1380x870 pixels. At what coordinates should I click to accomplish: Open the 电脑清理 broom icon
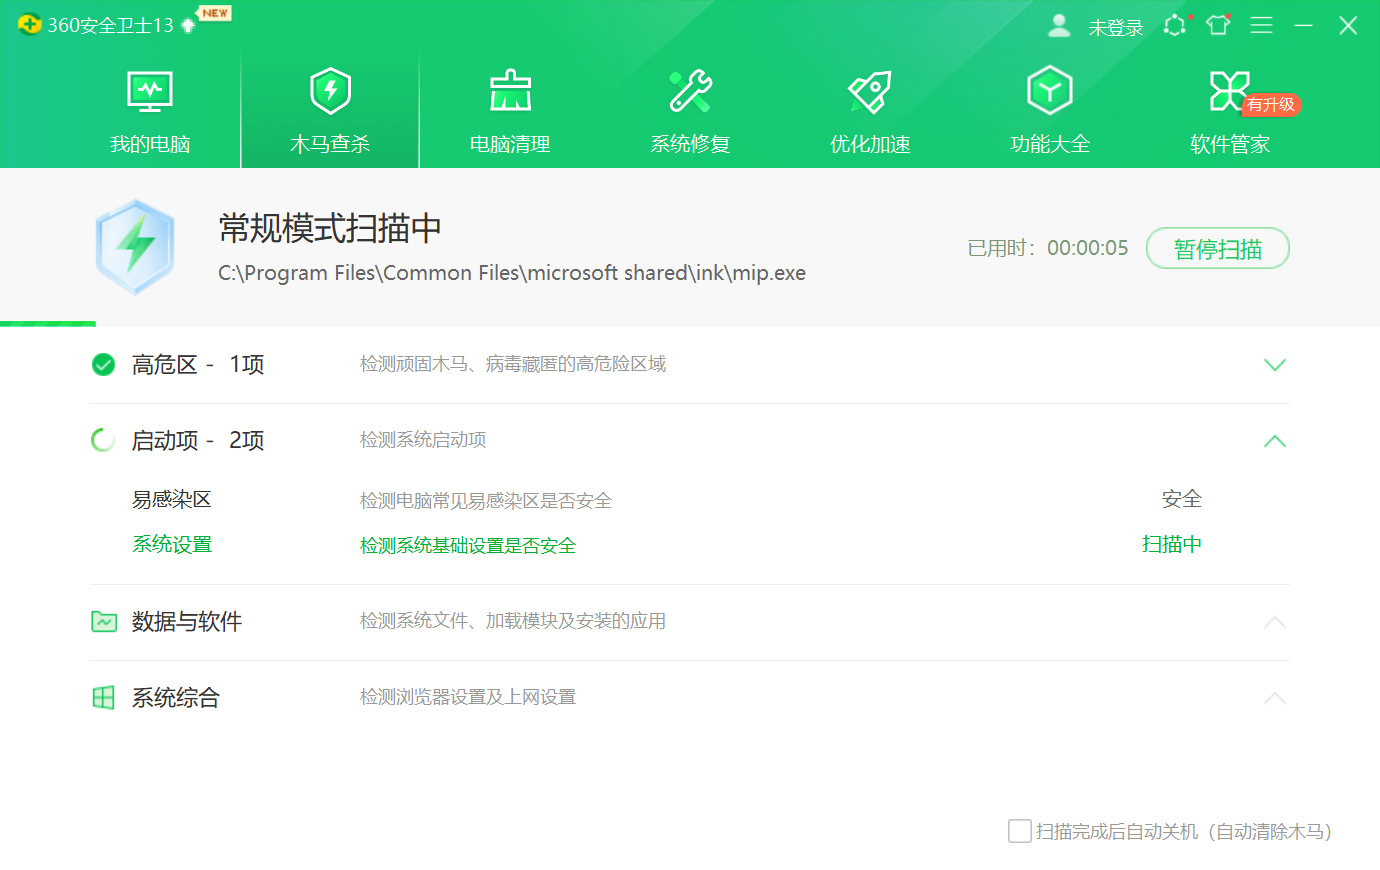coord(510,91)
